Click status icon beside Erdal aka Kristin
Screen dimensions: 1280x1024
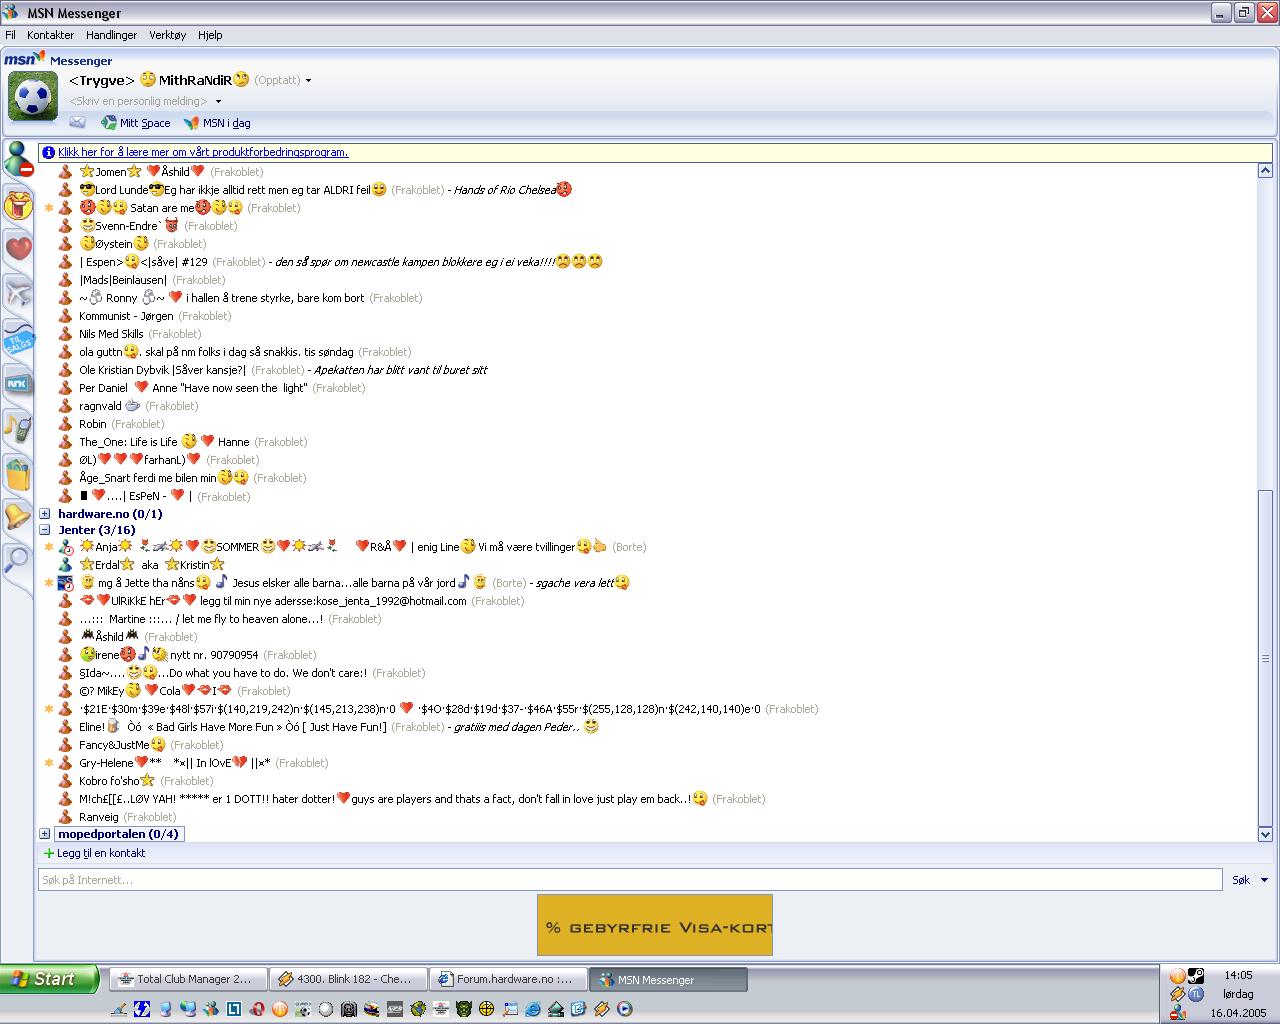(66, 565)
